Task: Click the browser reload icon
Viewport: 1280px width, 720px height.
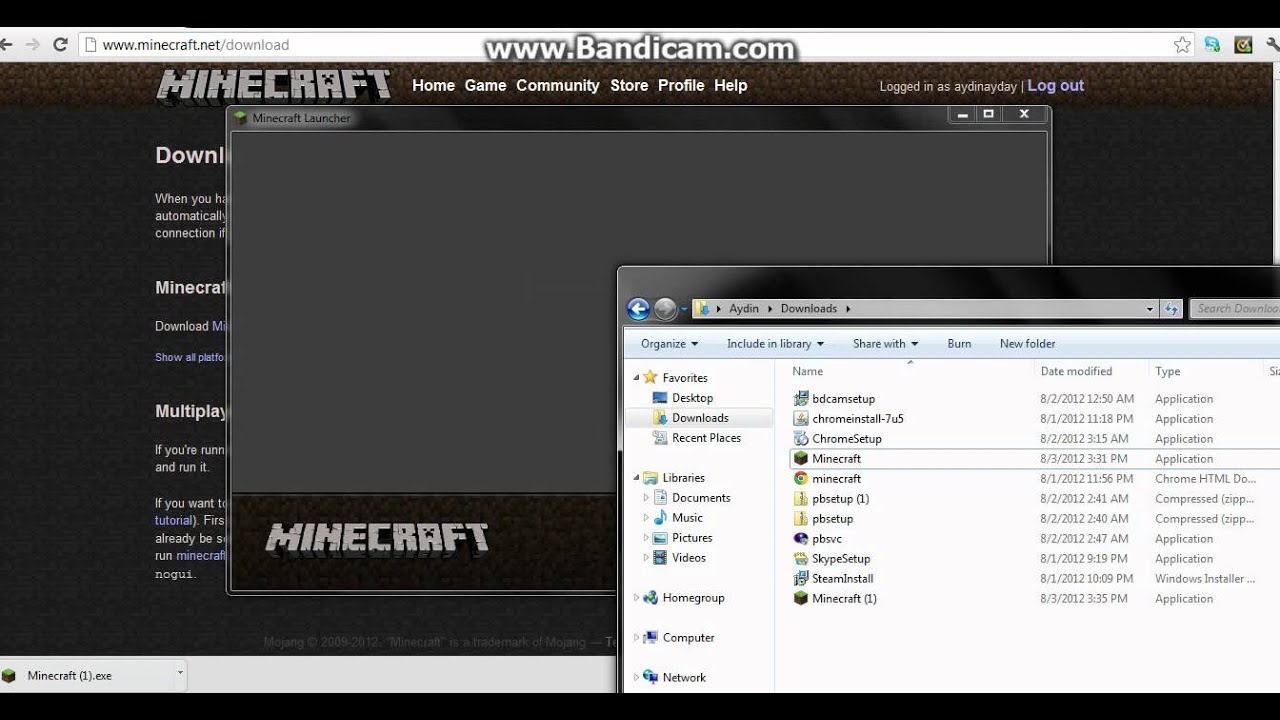Action: tap(60, 45)
